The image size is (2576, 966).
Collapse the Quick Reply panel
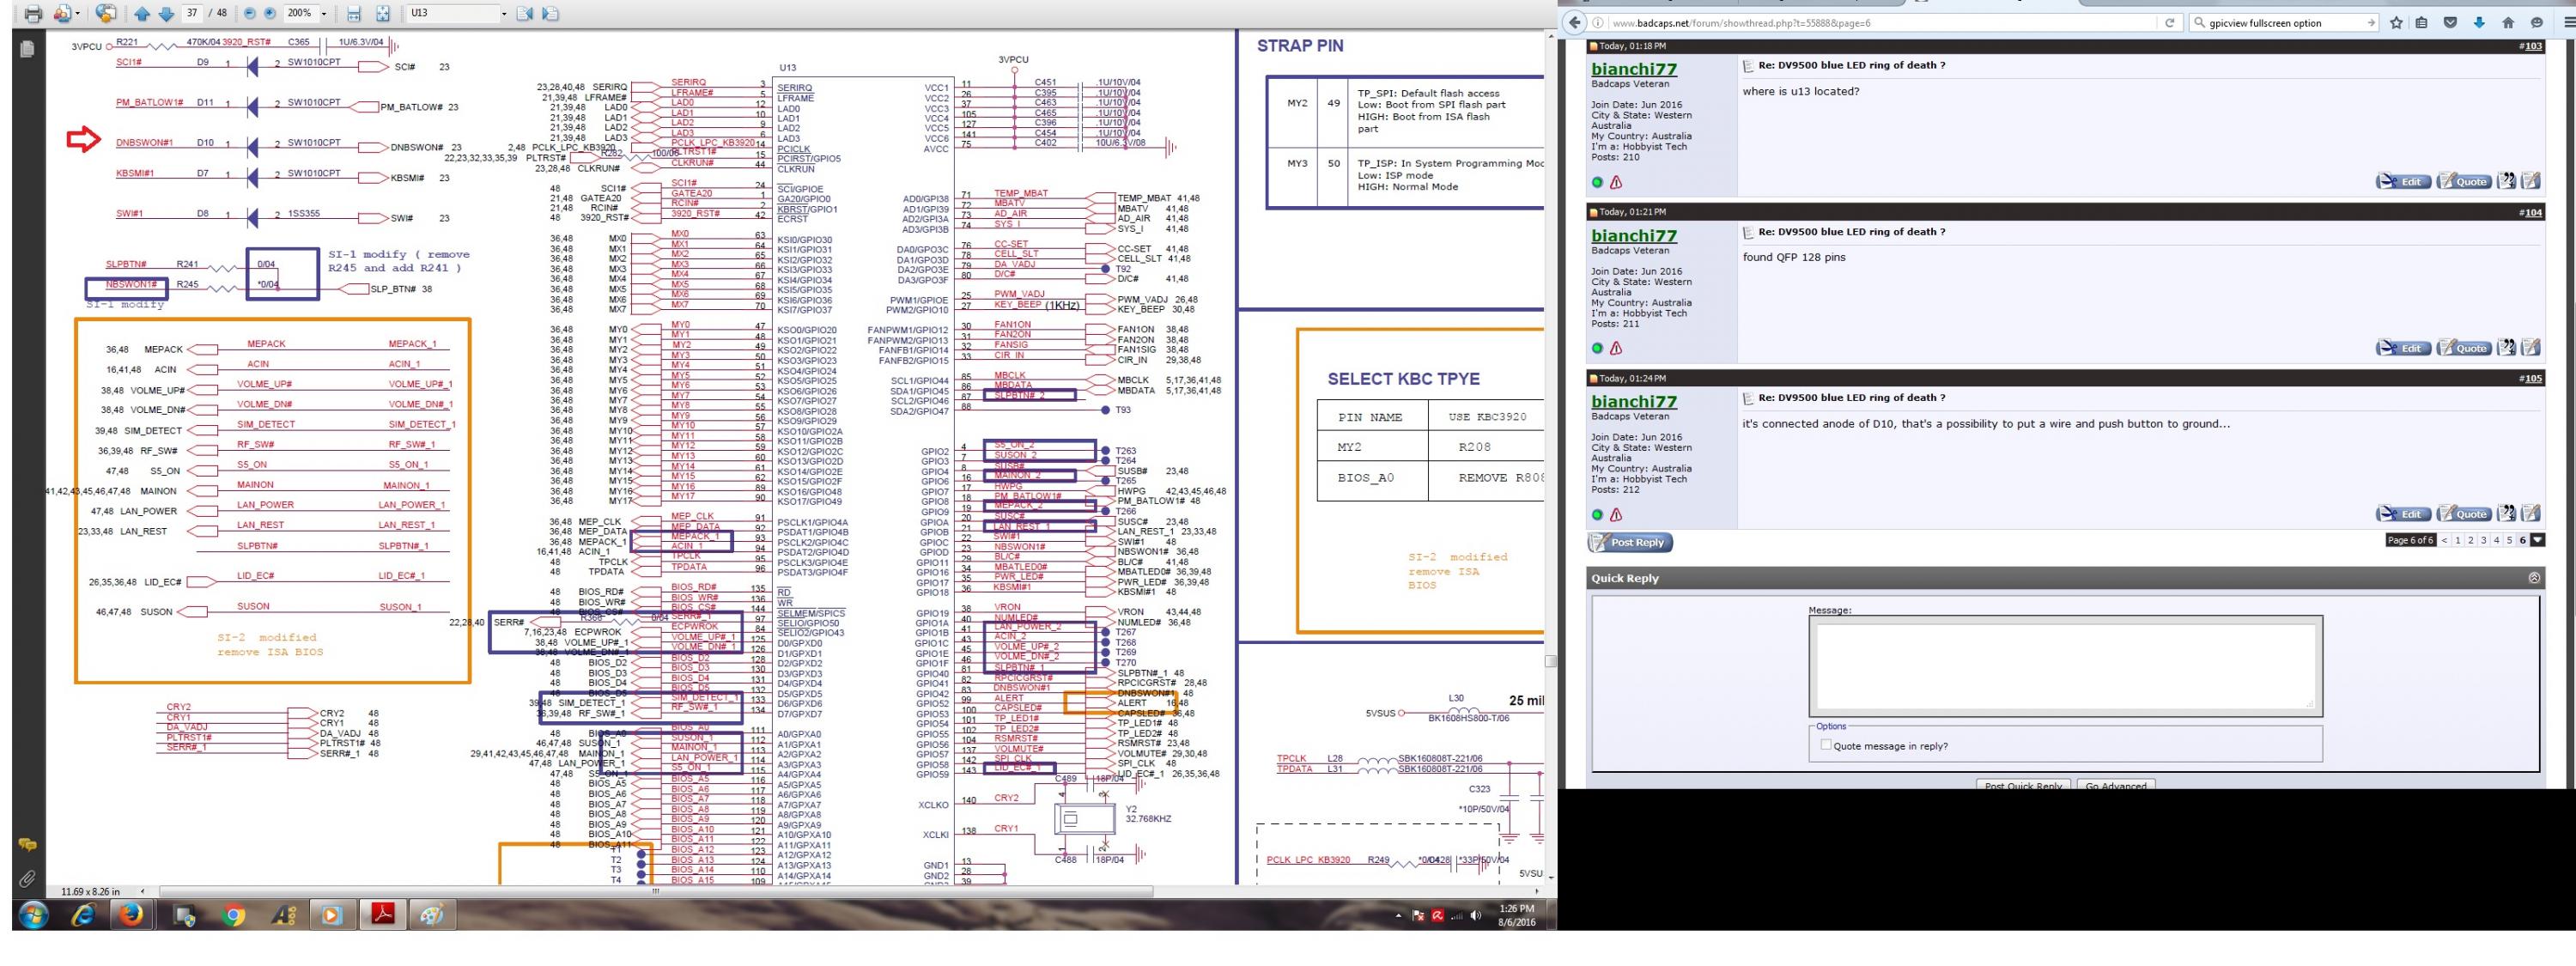pos(2533,578)
